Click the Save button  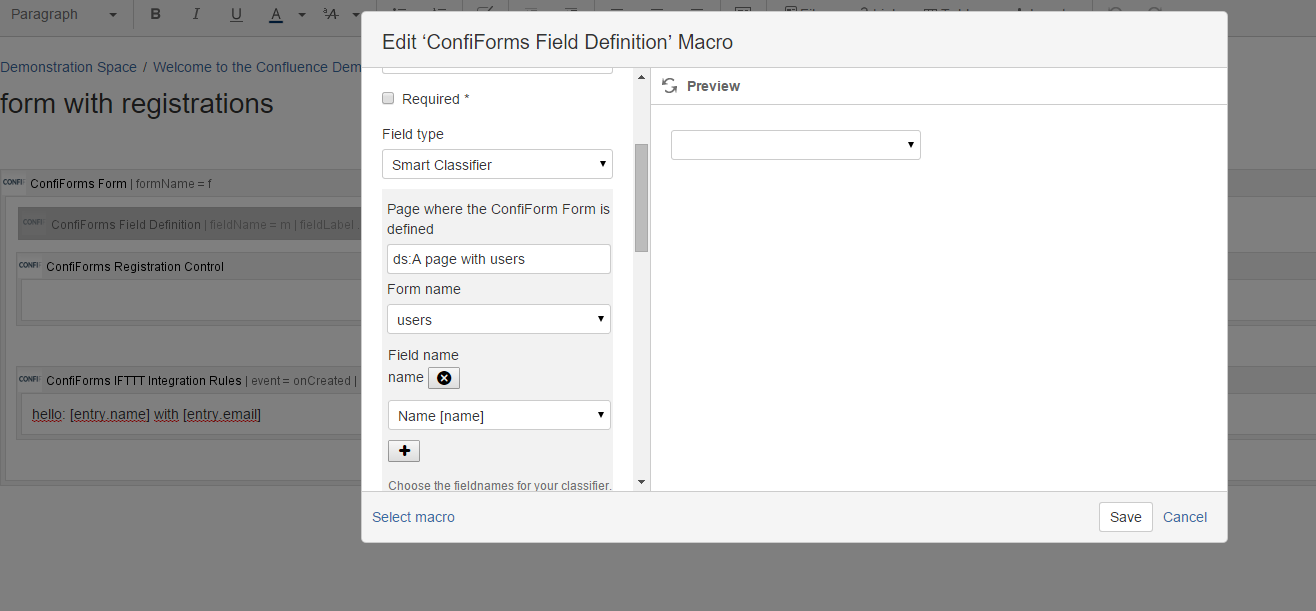click(1125, 517)
